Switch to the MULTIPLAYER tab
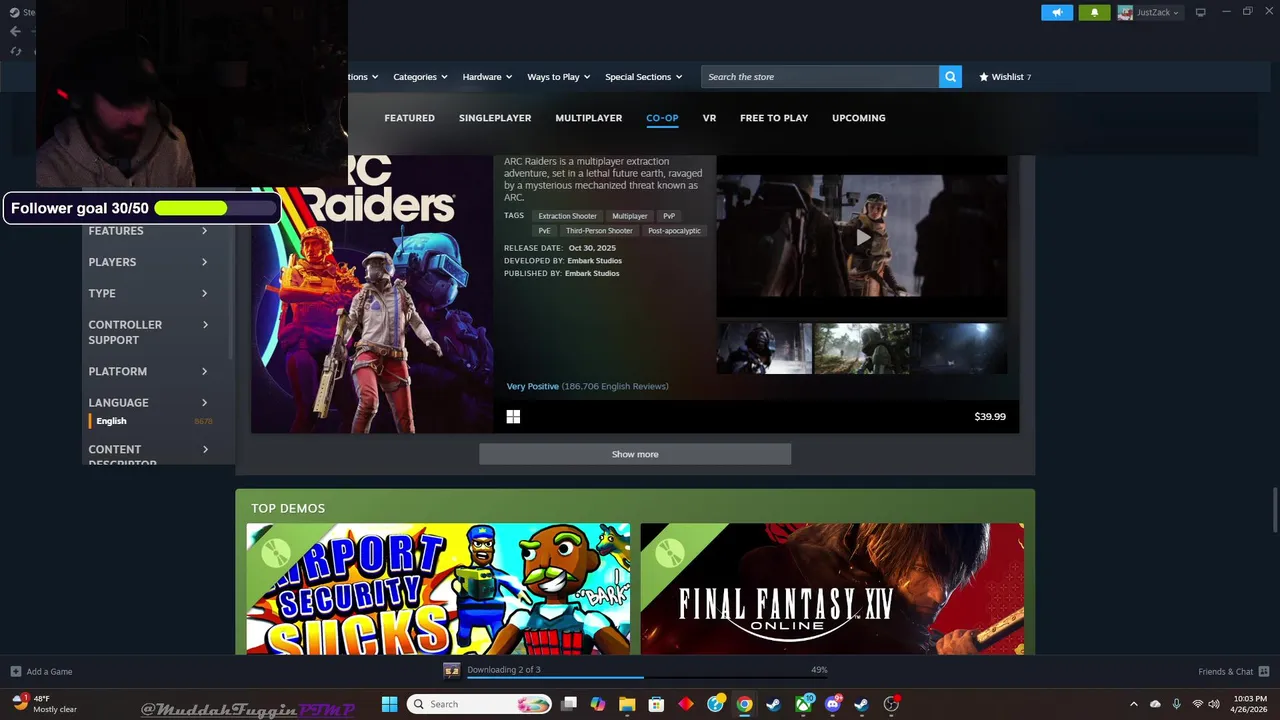Viewport: 1280px width, 720px height. tap(589, 118)
